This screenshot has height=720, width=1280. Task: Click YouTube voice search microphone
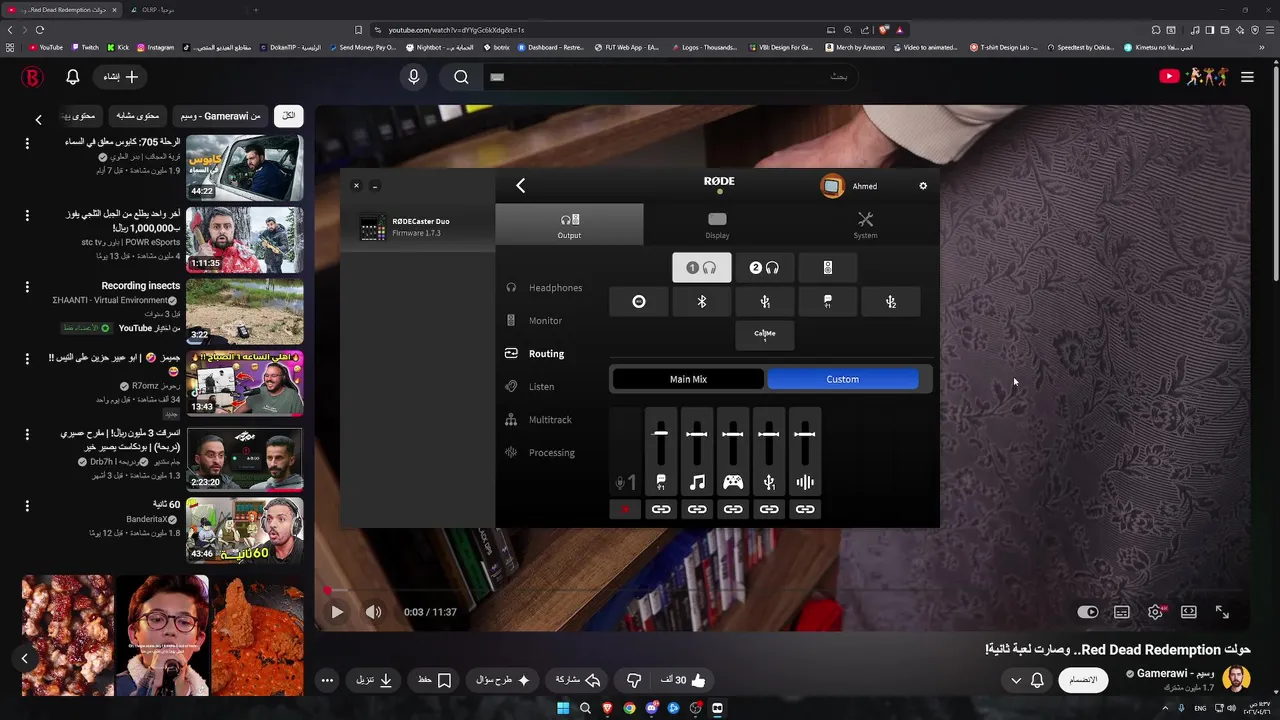(x=414, y=77)
